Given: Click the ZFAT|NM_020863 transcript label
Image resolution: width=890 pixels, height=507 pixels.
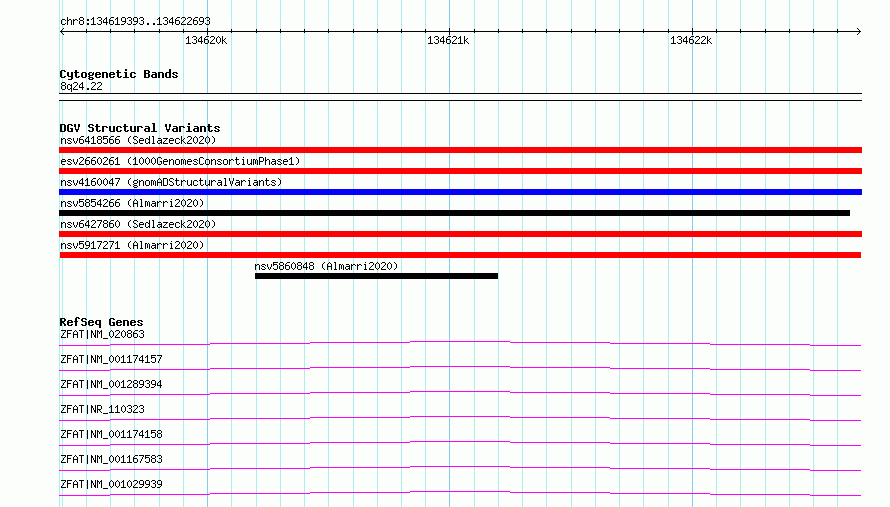Looking at the screenshot, I should pos(102,334).
